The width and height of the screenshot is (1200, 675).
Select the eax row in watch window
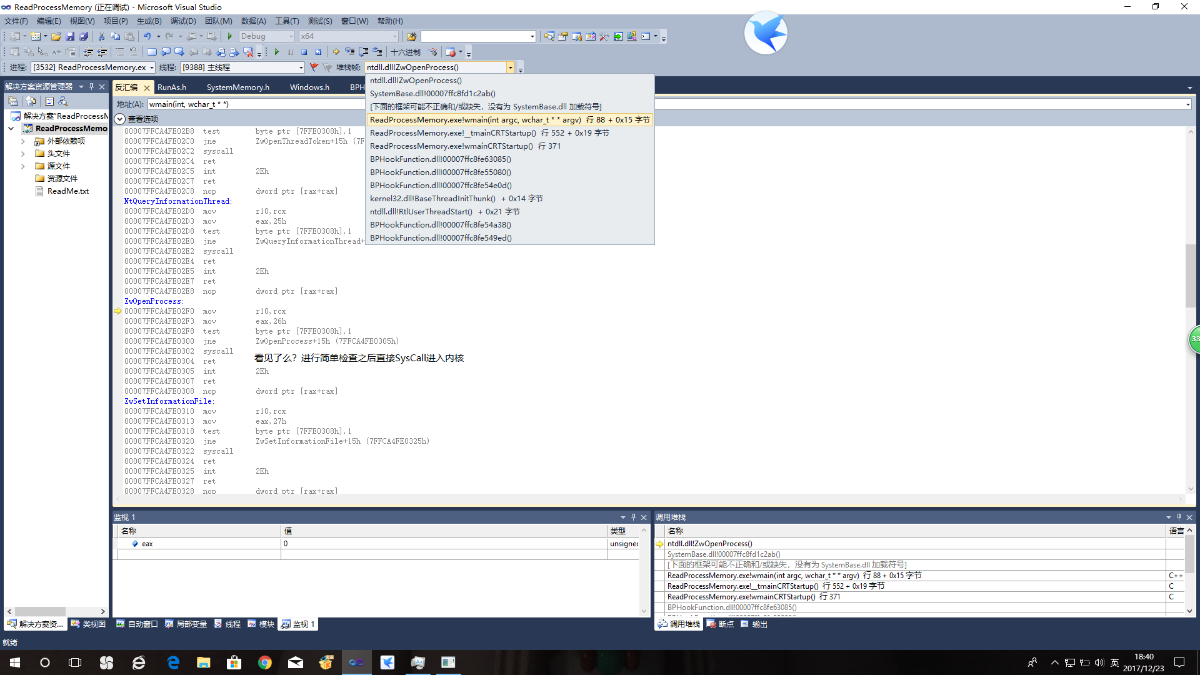tap(378, 544)
